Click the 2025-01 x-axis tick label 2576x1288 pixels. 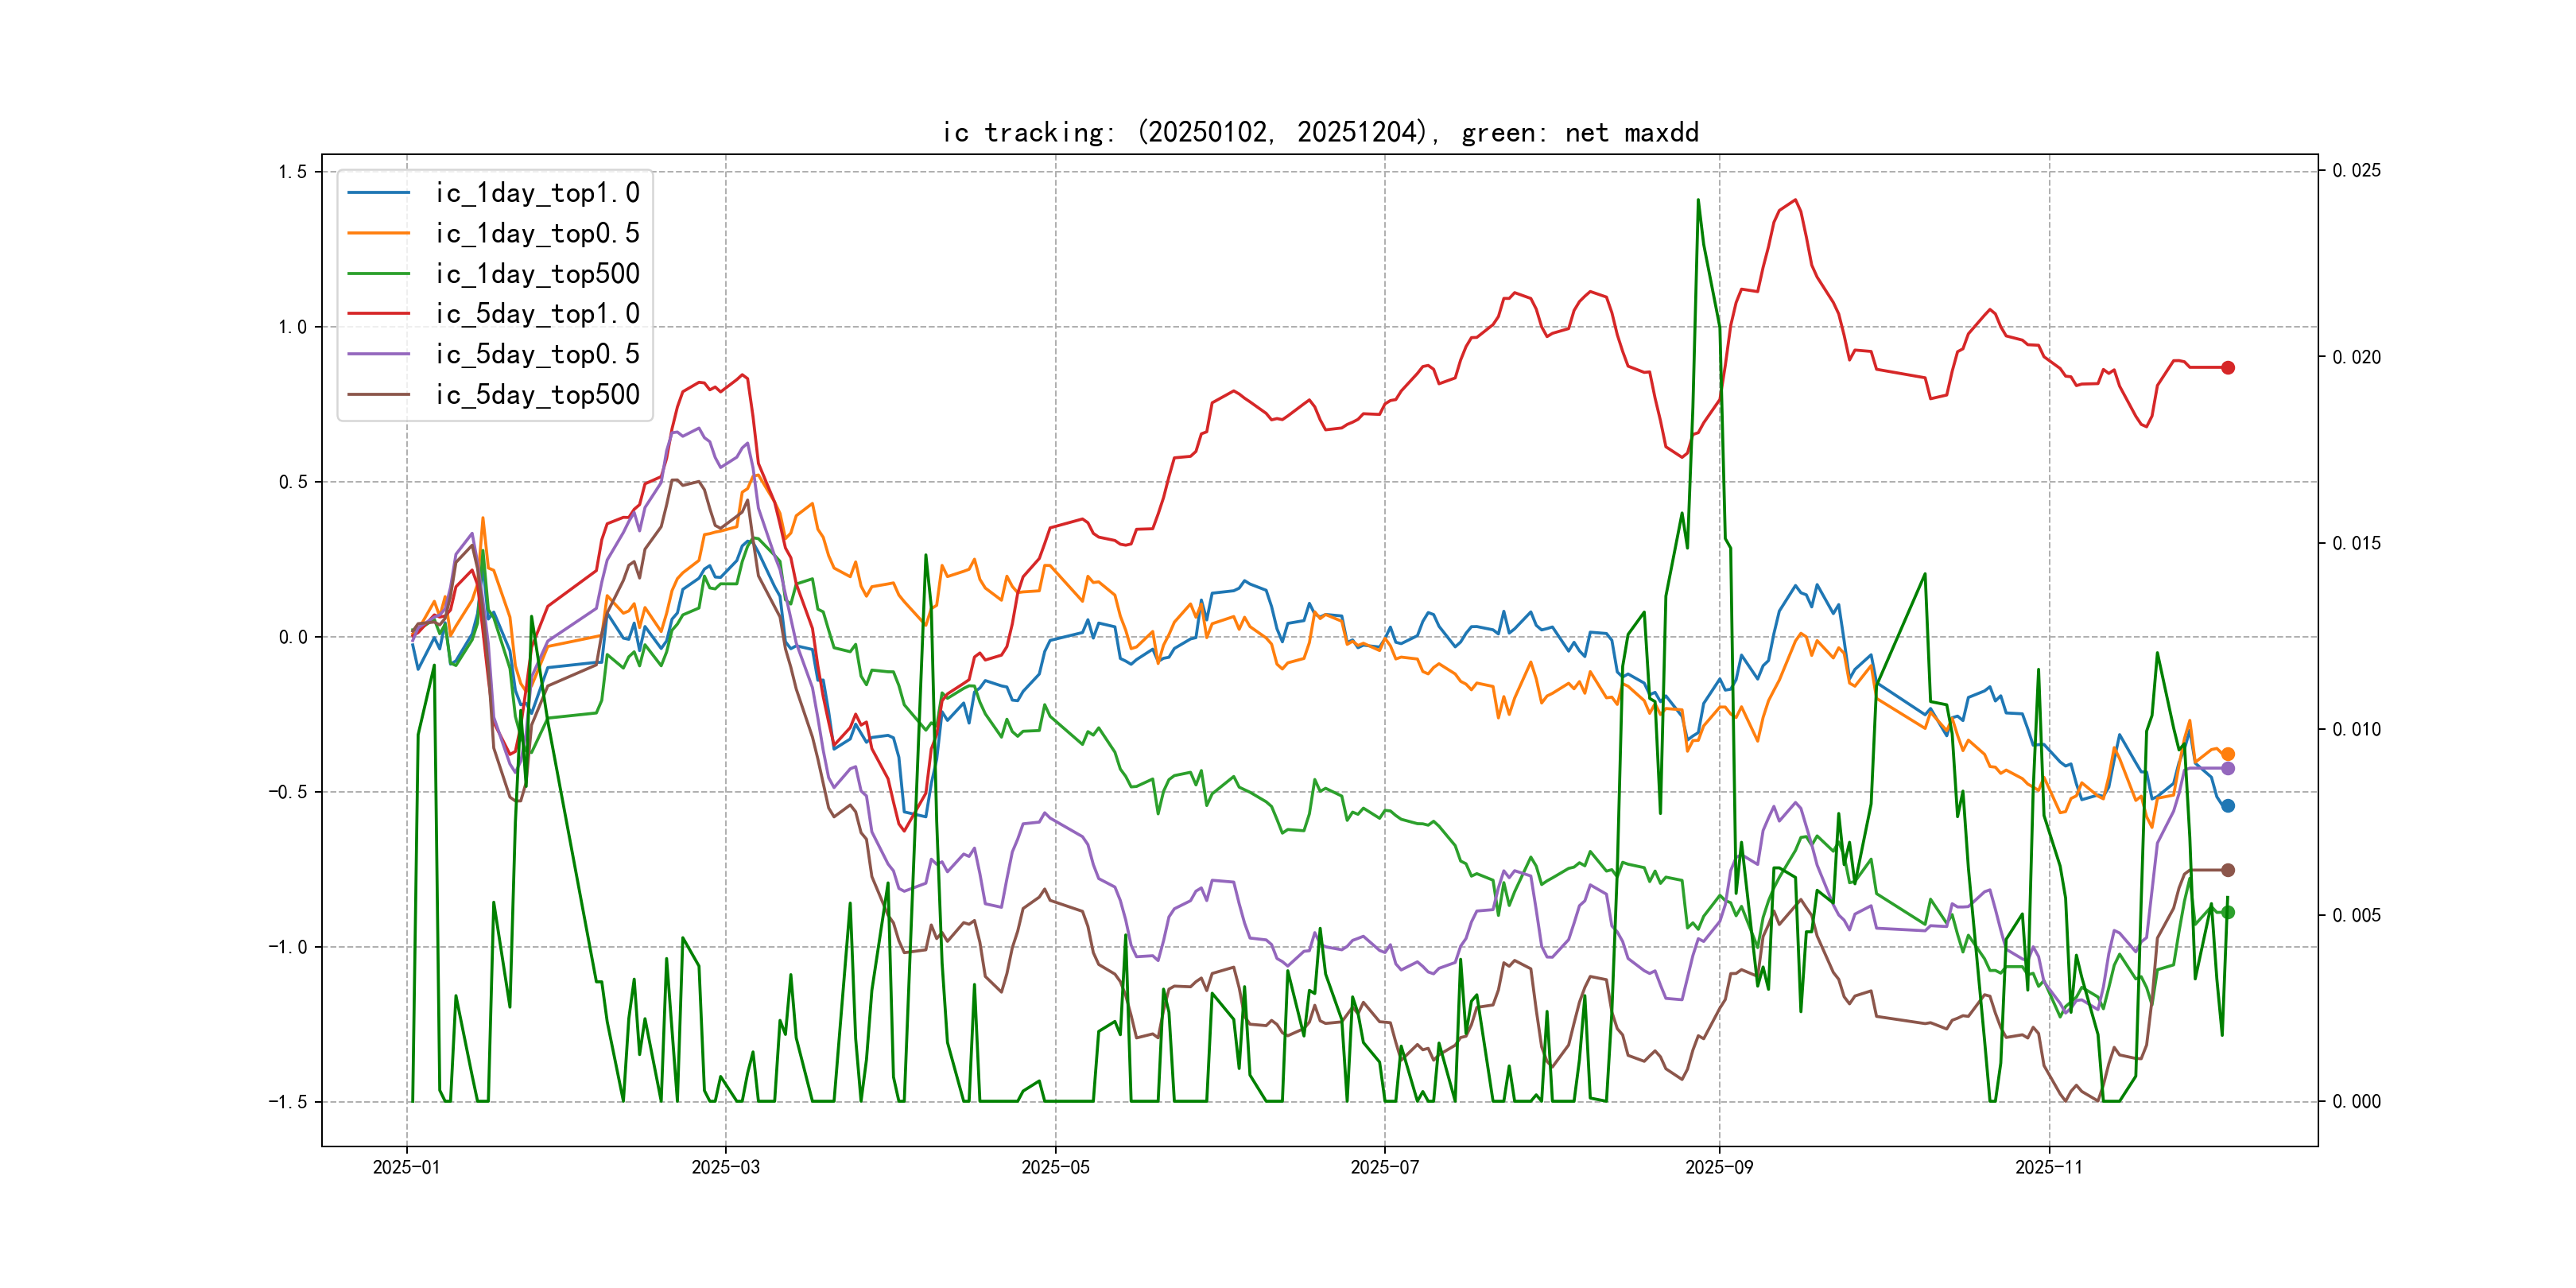pos(406,1167)
